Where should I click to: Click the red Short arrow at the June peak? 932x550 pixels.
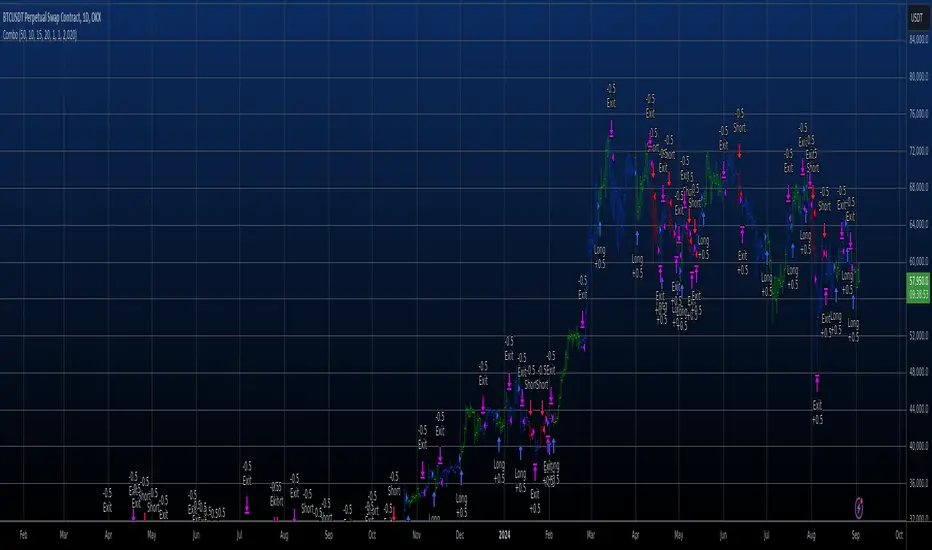pyautogui.click(x=739, y=150)
